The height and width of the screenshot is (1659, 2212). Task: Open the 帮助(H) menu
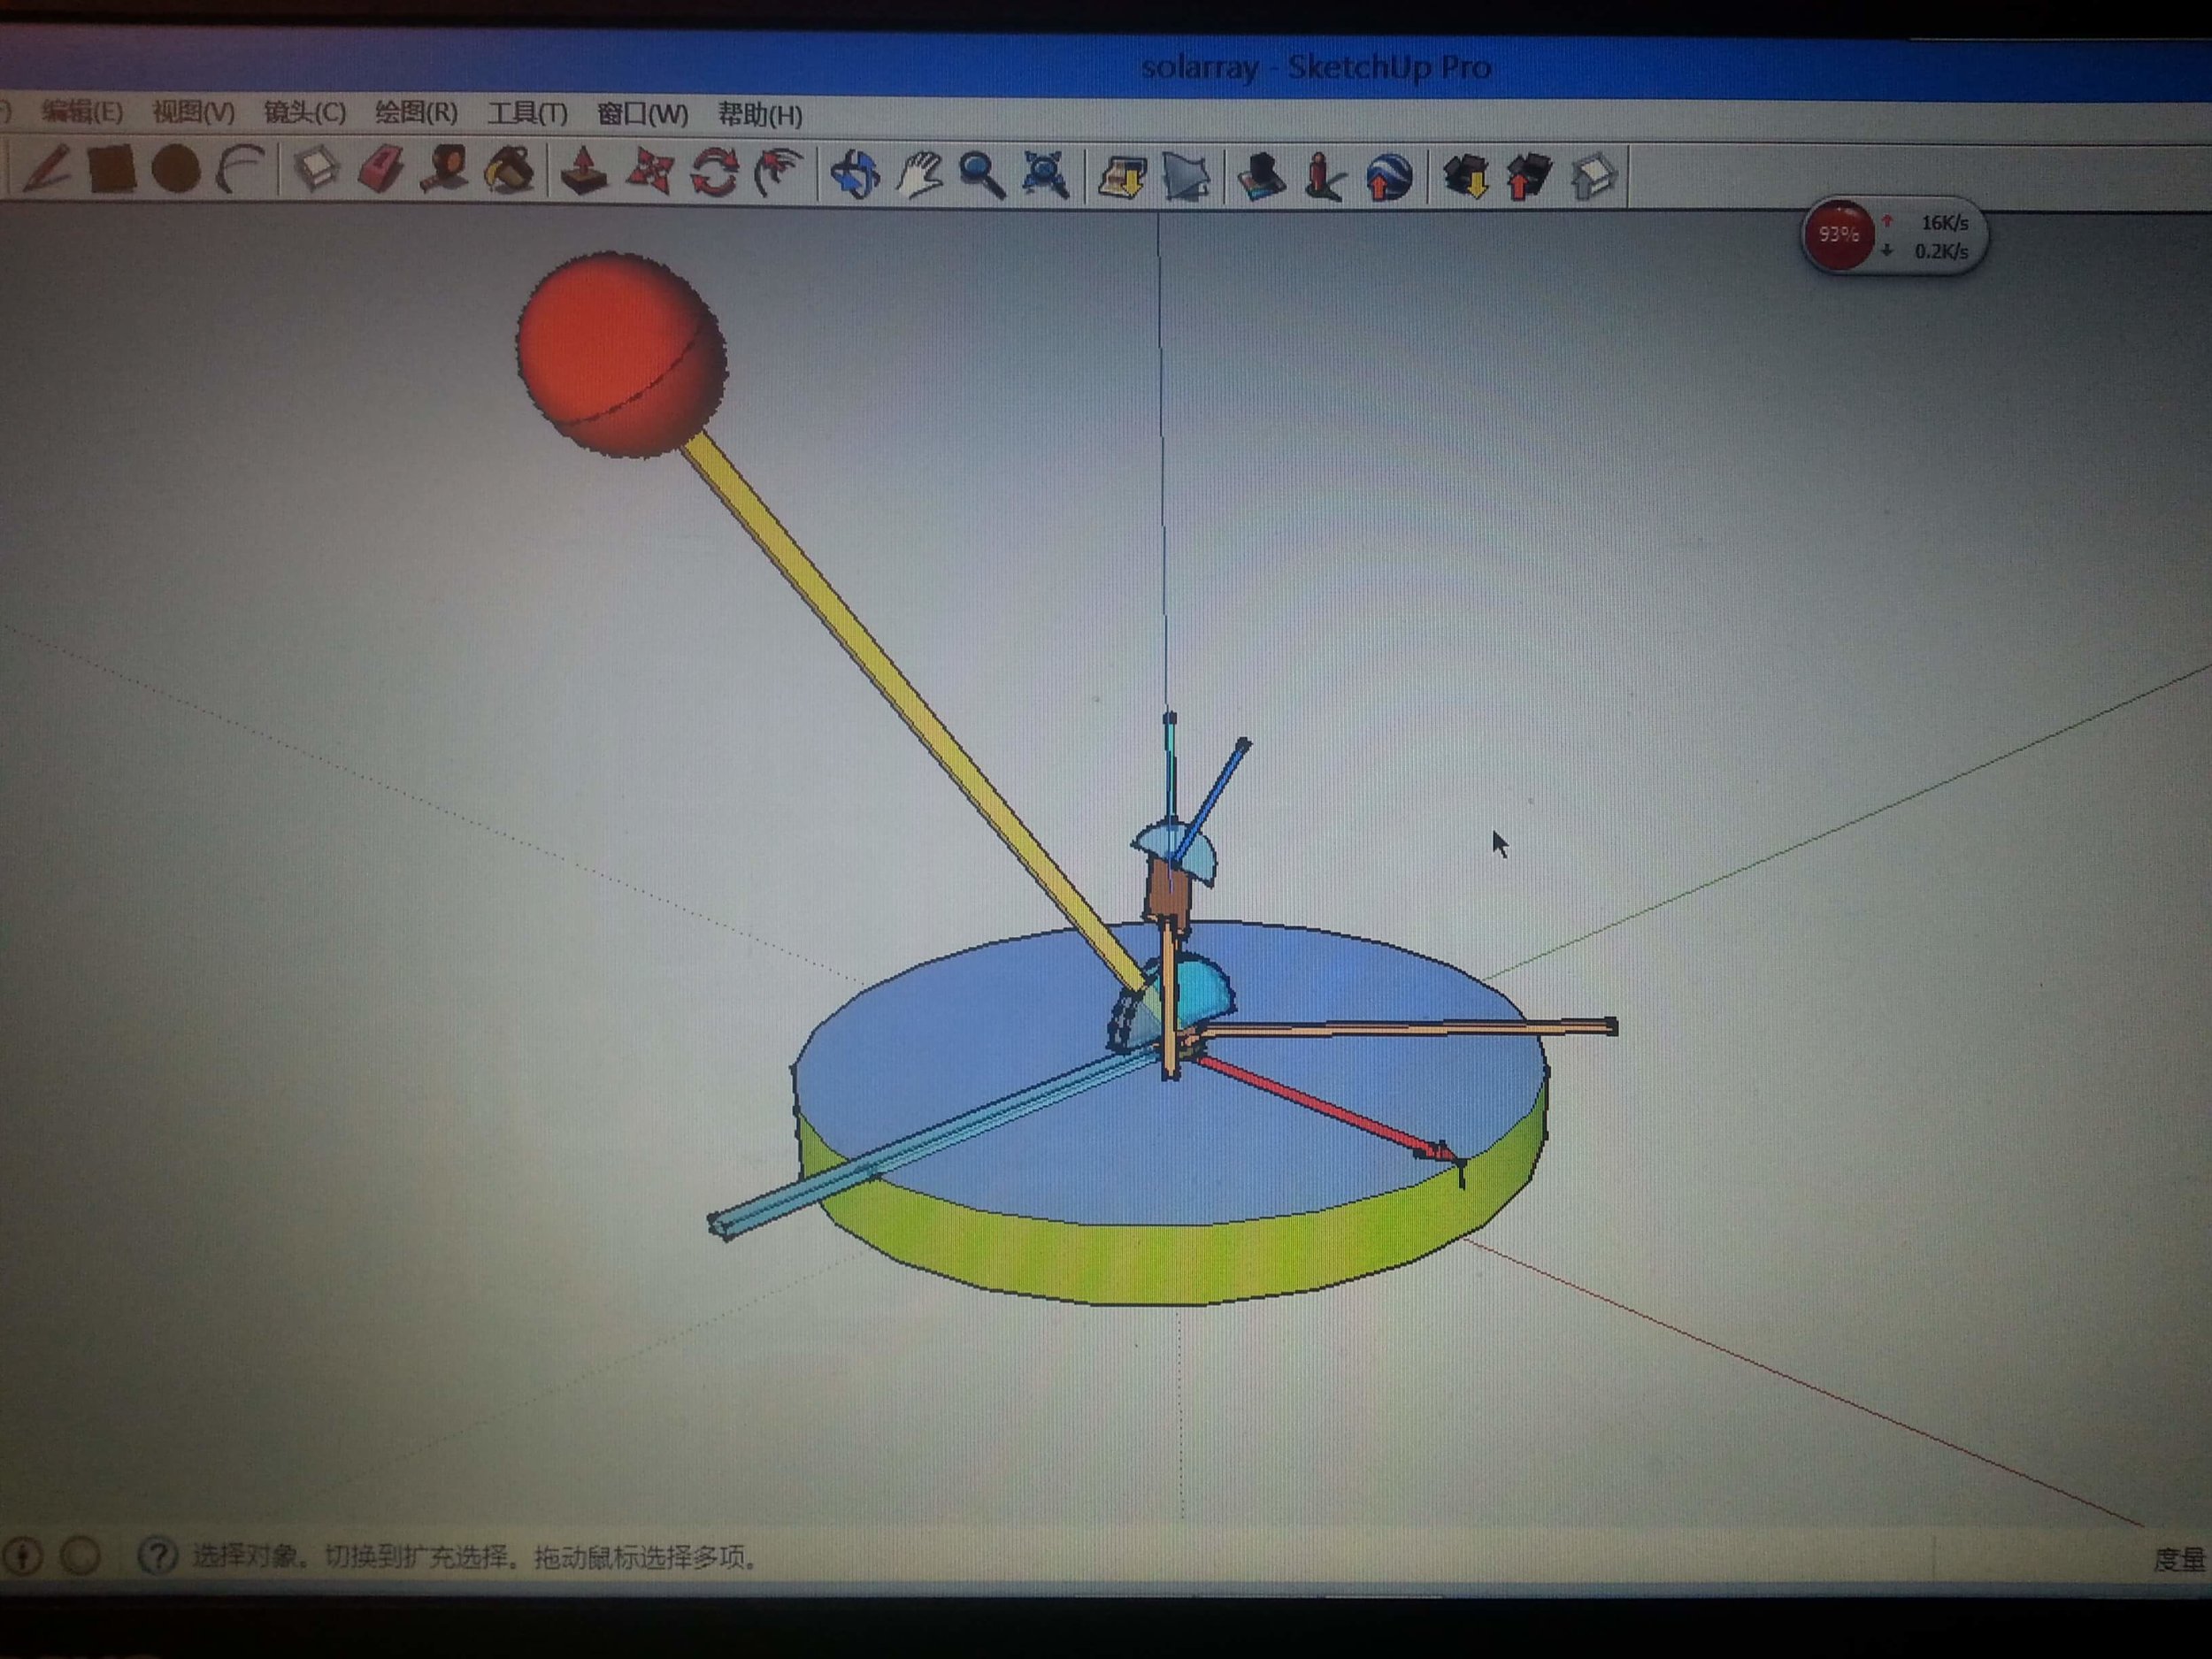[761, 116]
